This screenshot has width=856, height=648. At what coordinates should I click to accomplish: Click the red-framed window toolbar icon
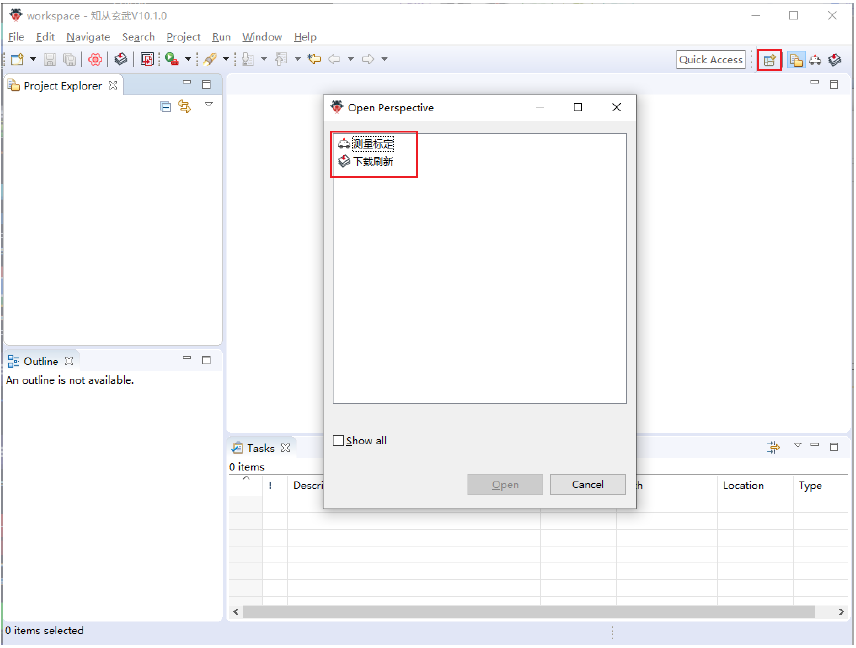coord(147,59)
